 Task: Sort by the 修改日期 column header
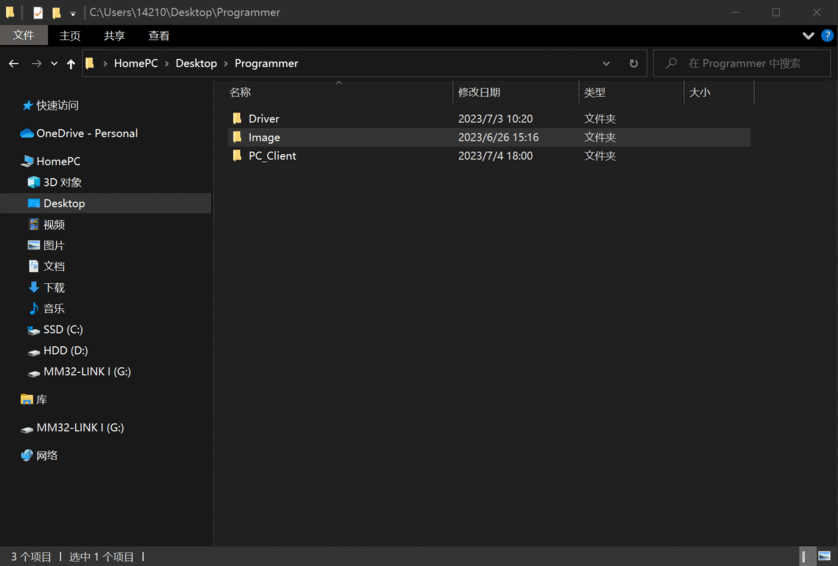pyautogui.click(x=479, y=92)
